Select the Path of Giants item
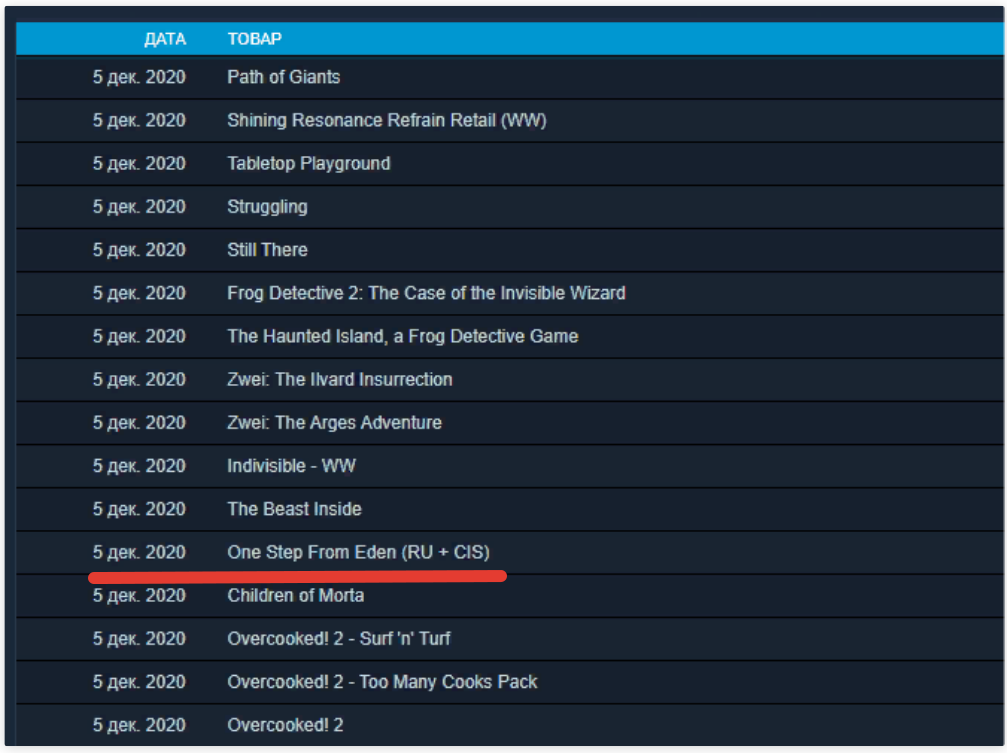 [x=283, y=77]
